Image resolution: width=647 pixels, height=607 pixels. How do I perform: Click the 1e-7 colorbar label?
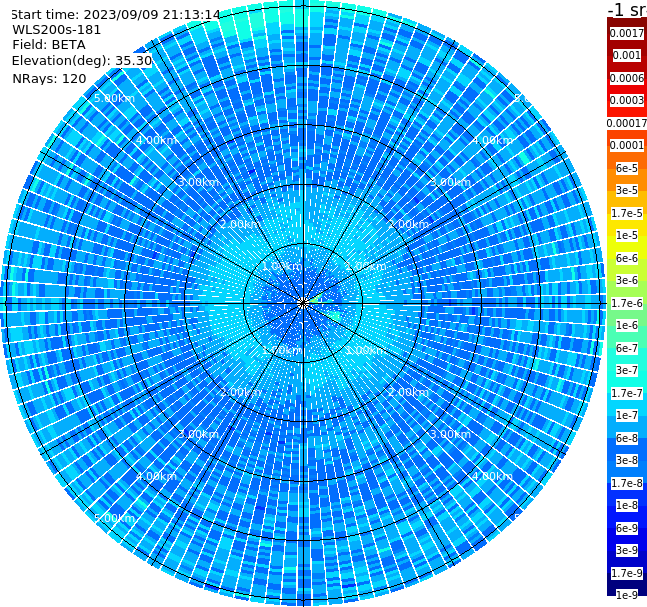[627, 415]
